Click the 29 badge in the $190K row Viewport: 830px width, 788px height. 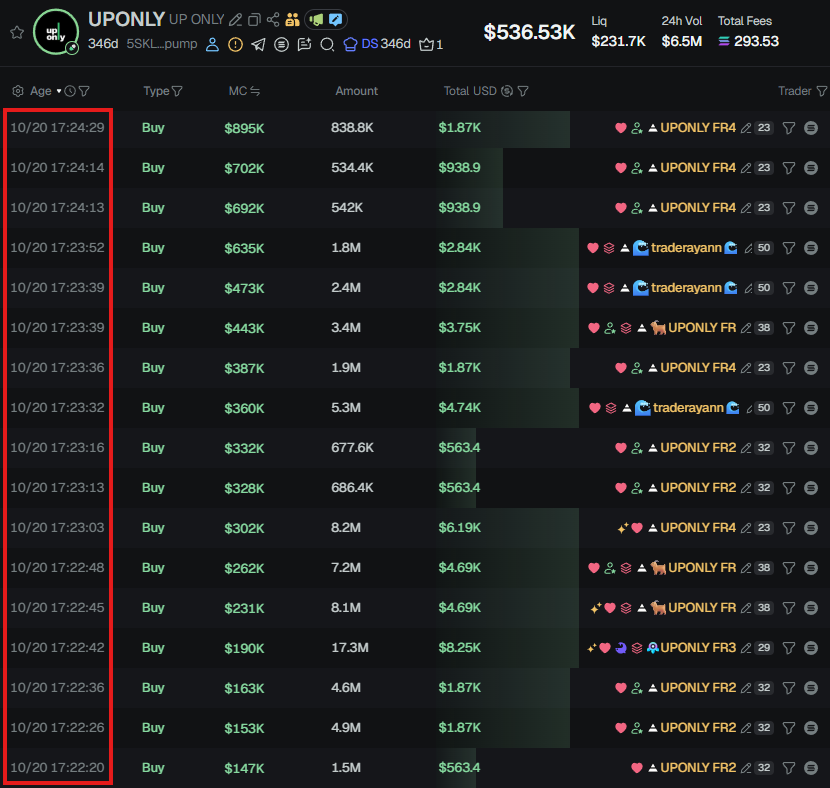763,648
